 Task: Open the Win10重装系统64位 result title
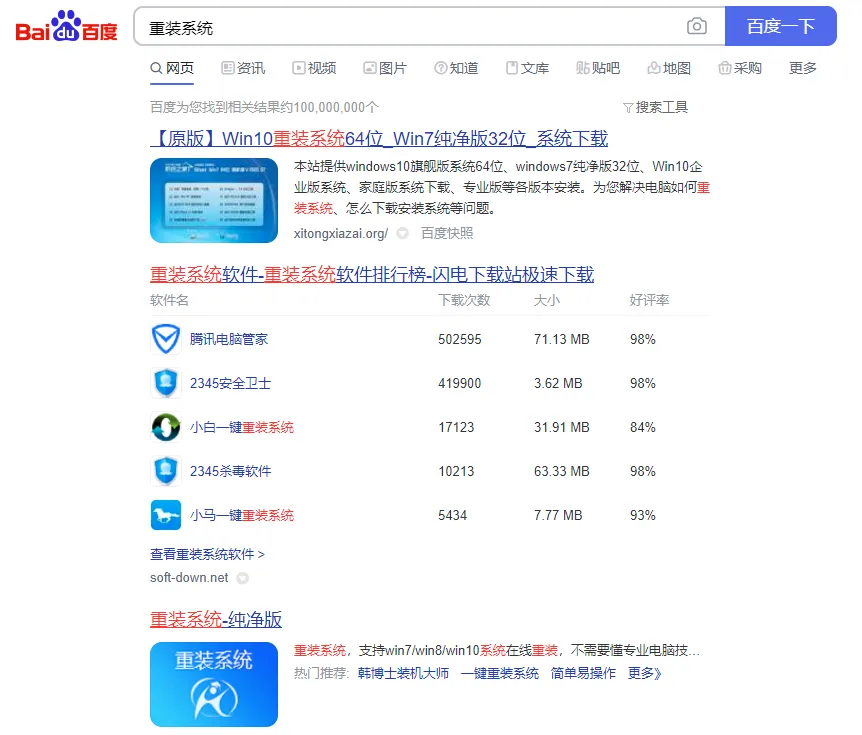point(379,139)
